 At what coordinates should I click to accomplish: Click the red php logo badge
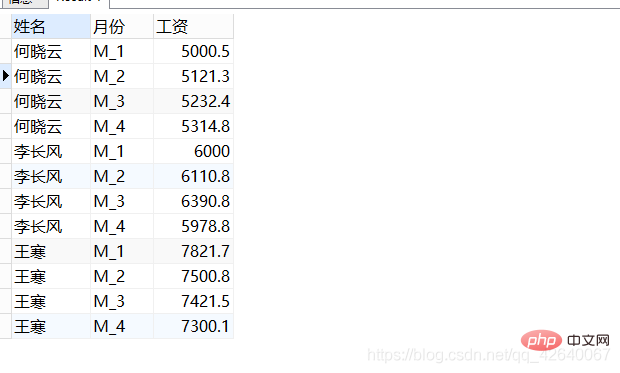[x=541, y=340]
